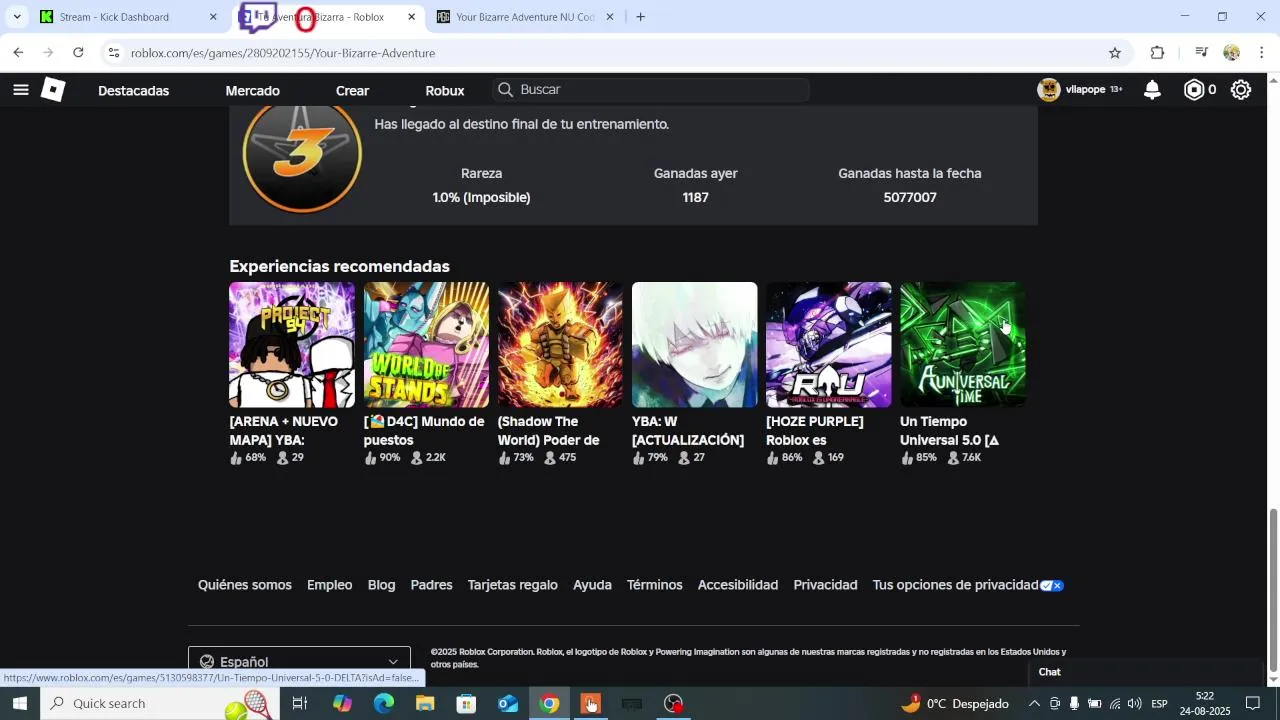Screen dimensions: 1280x720
Task: Open the Project 94 YBA Arena thumbnail
Action: [x=292, y=344]
